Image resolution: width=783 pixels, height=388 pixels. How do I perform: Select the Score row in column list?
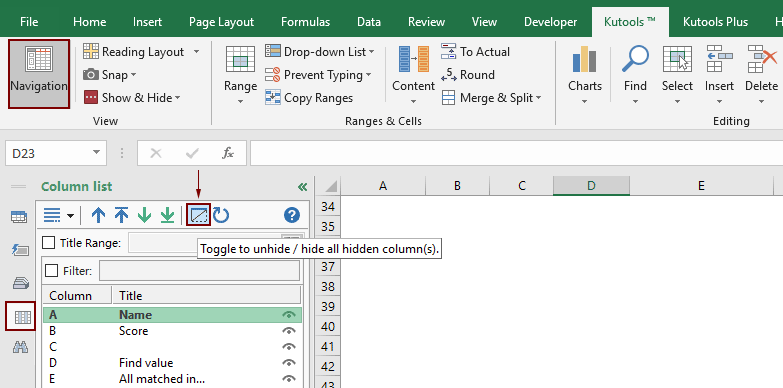click(x=172, y=331)
